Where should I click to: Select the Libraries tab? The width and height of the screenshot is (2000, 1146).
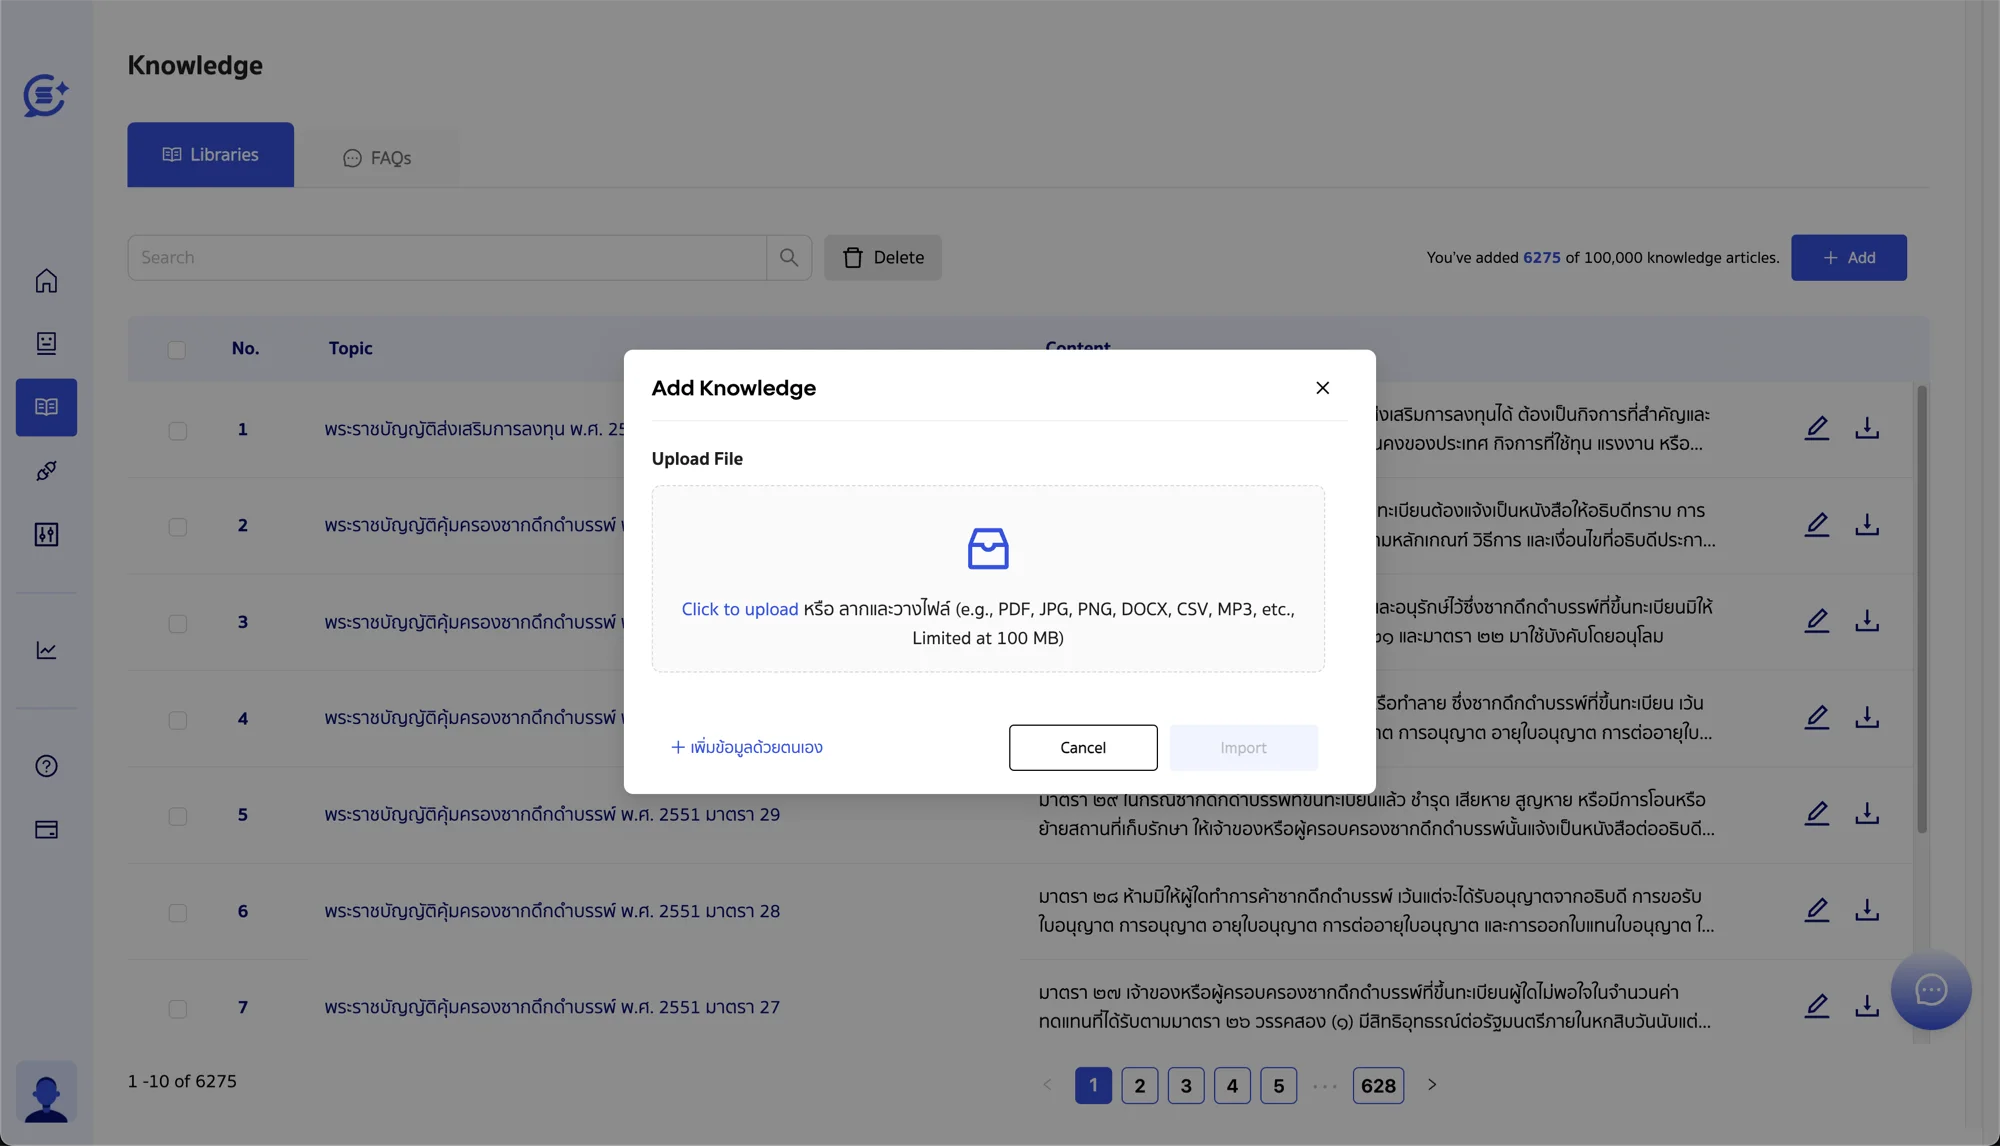tap(210, 155)
